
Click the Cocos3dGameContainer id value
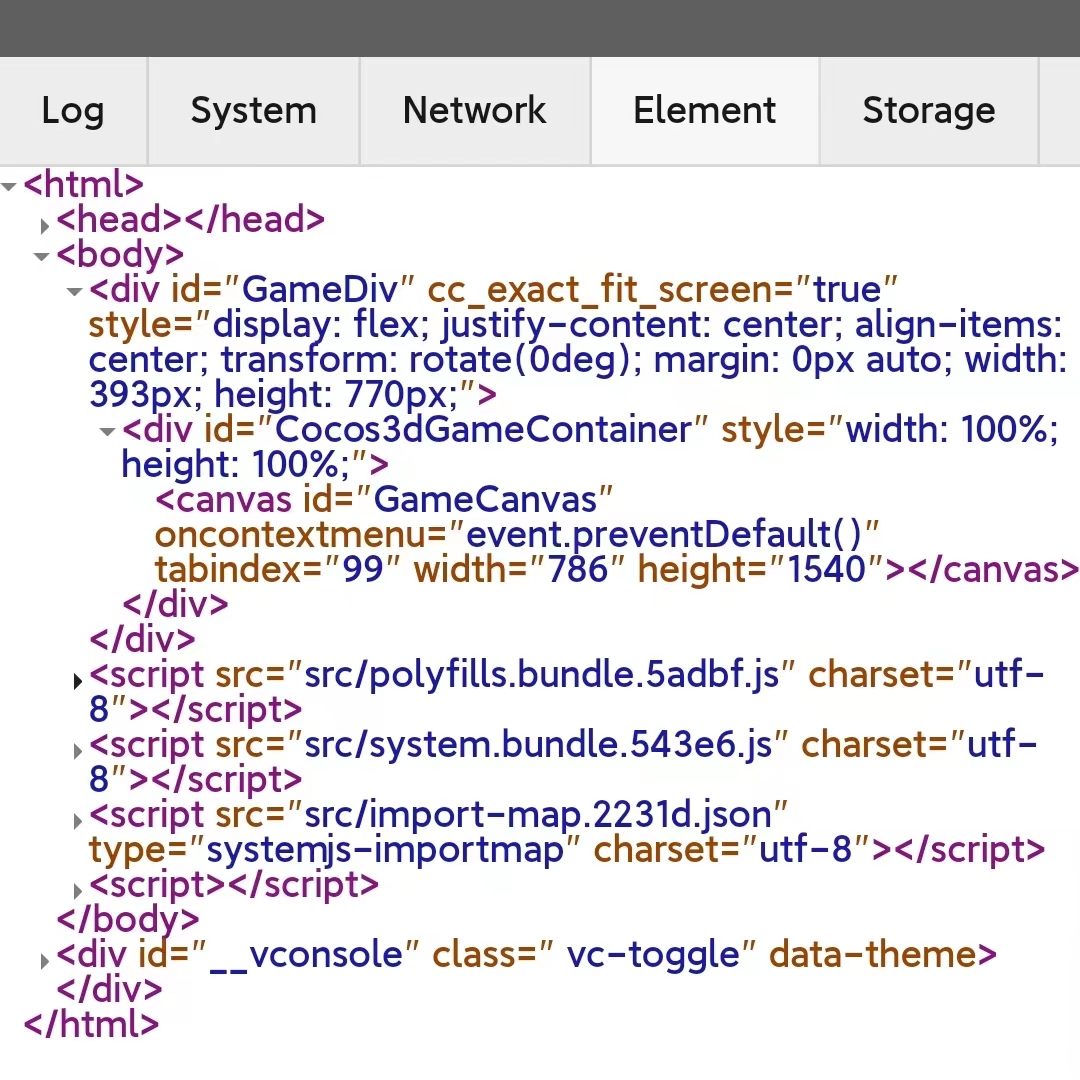click(x=483, y=430)
